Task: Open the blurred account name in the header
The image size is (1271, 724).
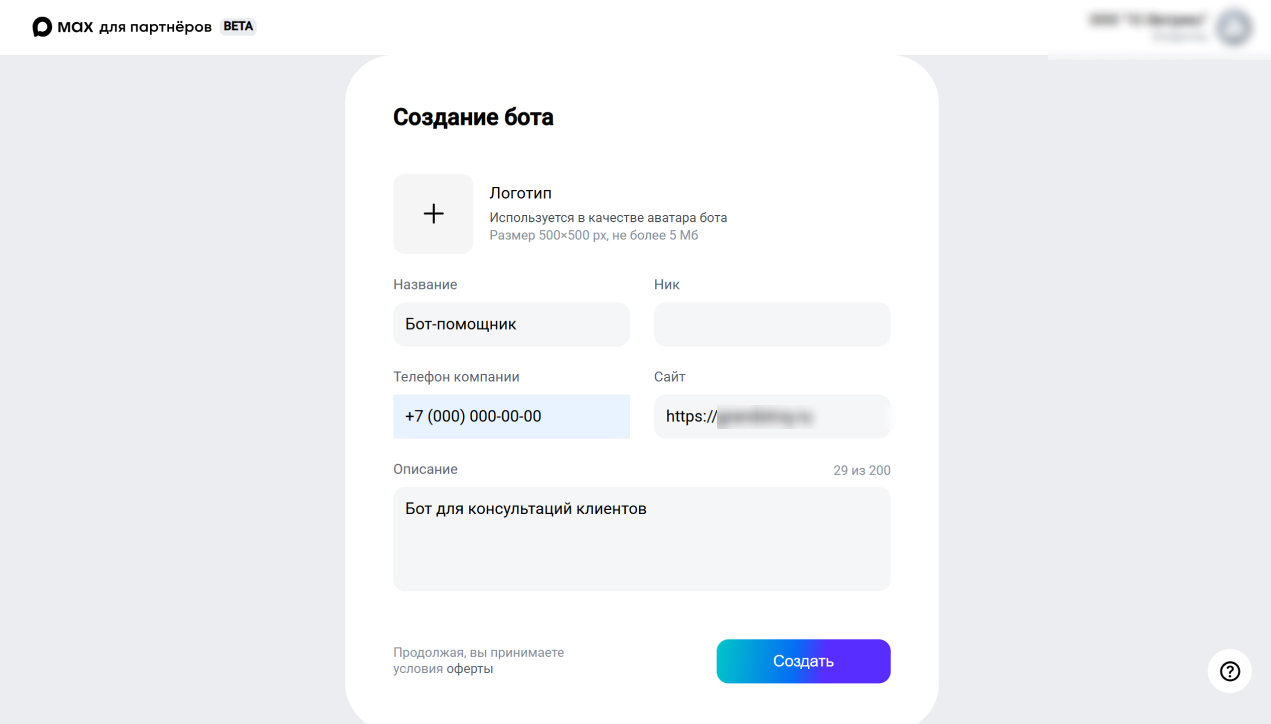Action: click(1147, 20)
